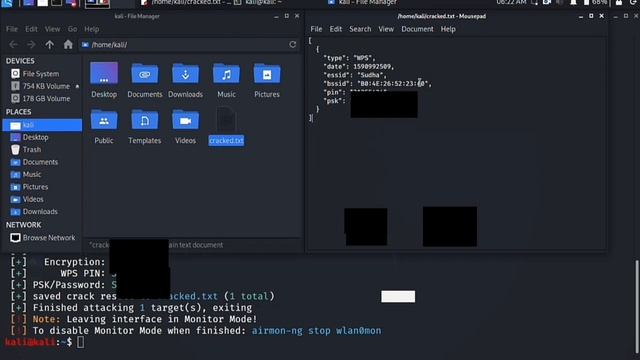Open File menu in Mousepad
Viewport: 640px width, 360px height.
coord(316,29)
